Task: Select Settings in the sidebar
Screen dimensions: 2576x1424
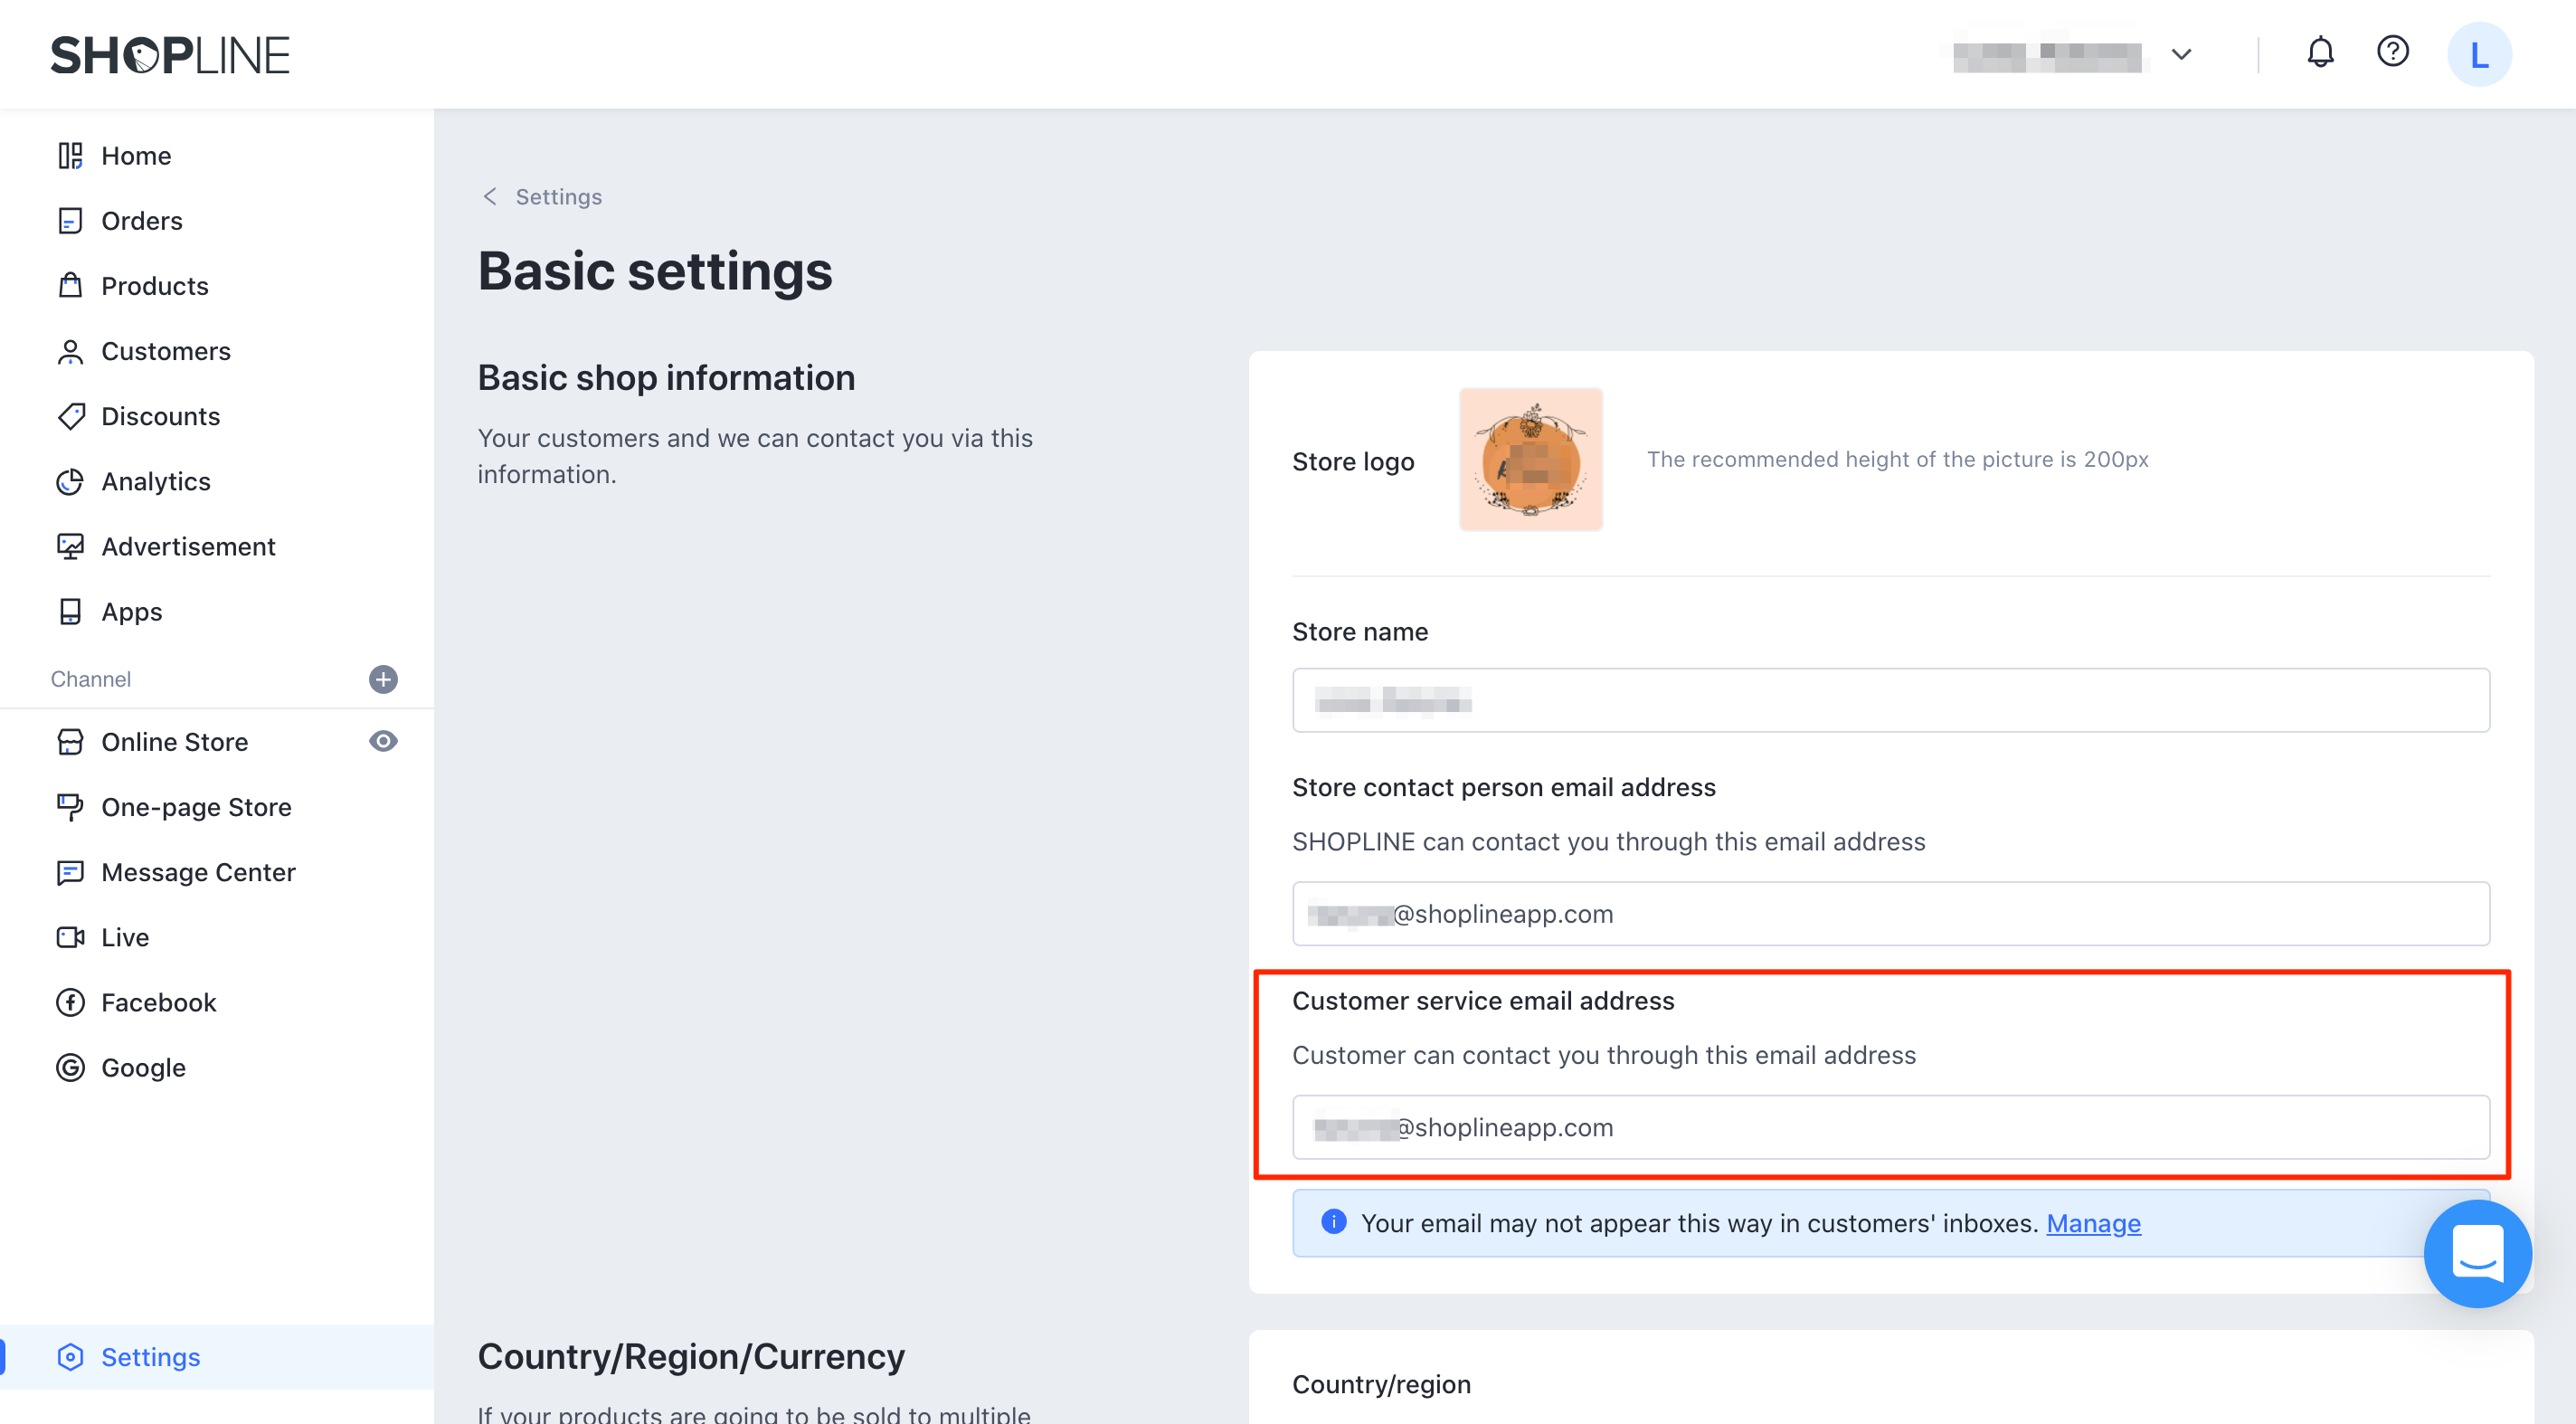Action: point(150,1356)
